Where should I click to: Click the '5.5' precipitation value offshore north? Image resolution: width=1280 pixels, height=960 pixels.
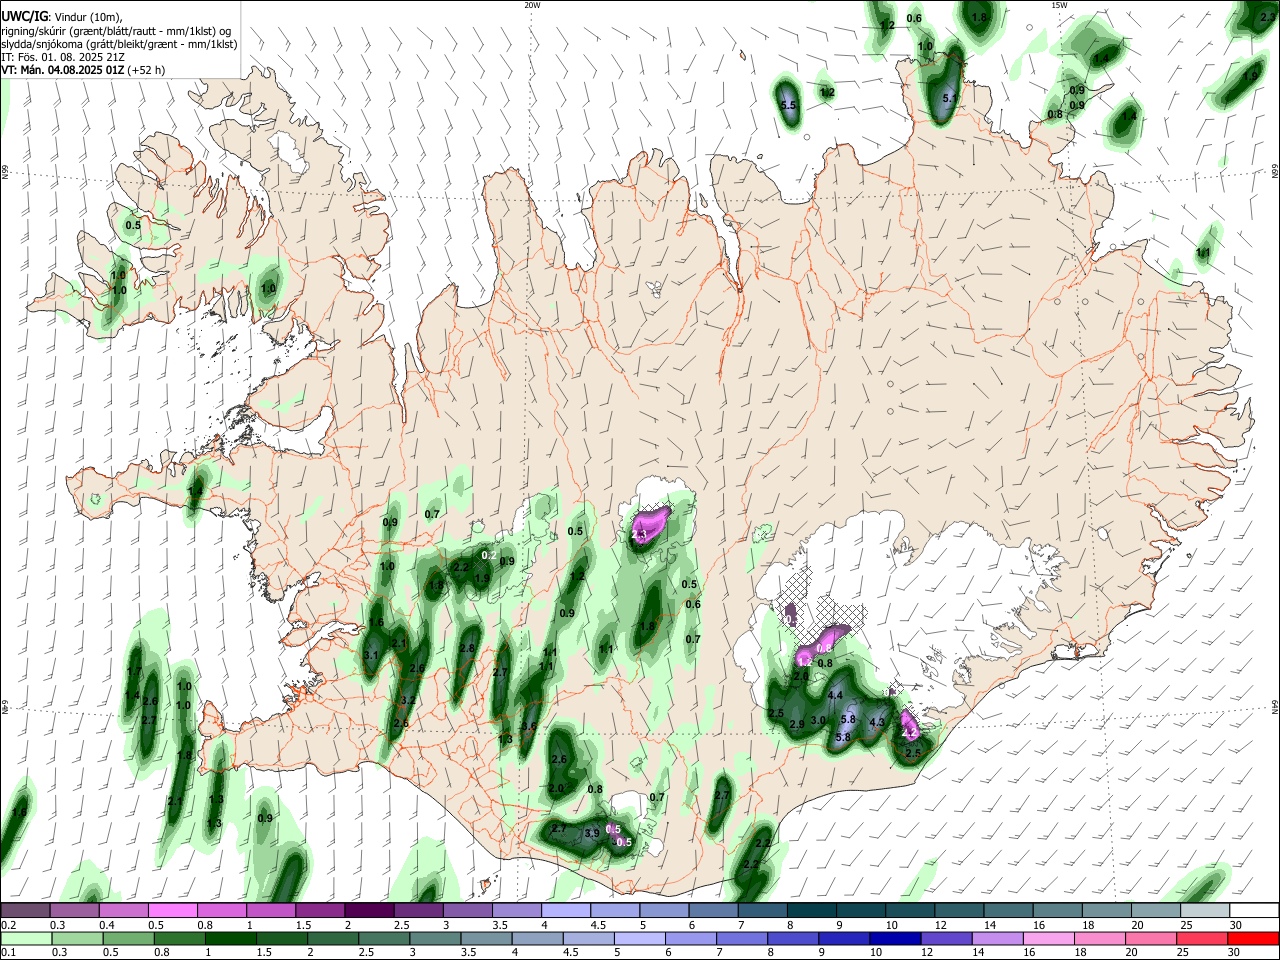pyautogui.click(x=788, y=105)
